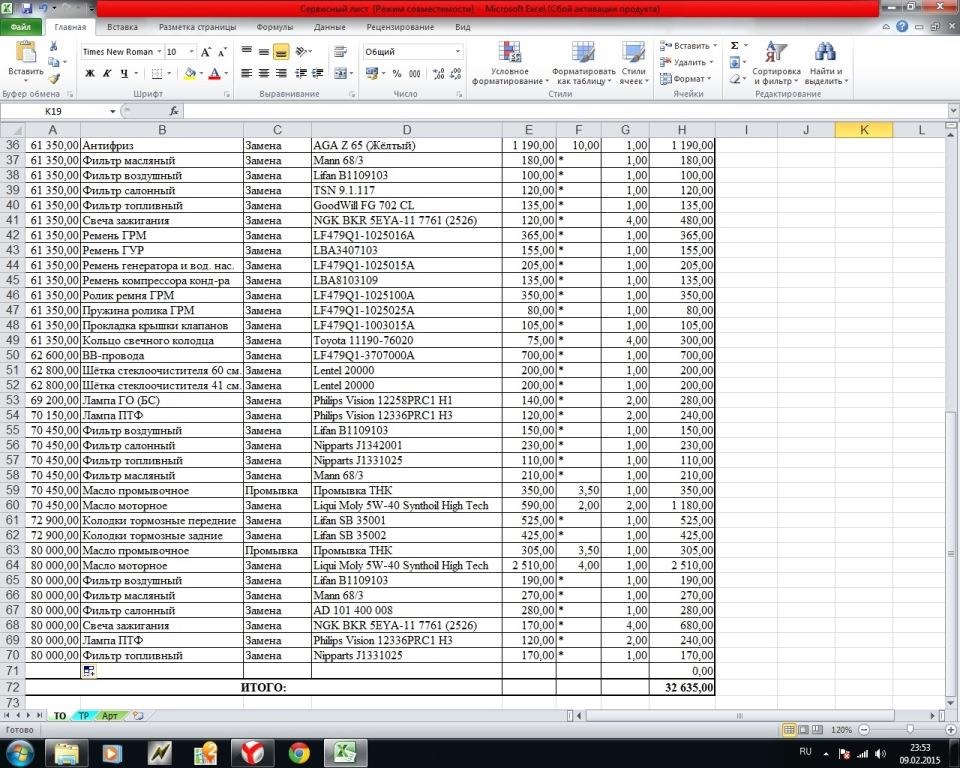Switch to the Данные tab

click(329, 27)
